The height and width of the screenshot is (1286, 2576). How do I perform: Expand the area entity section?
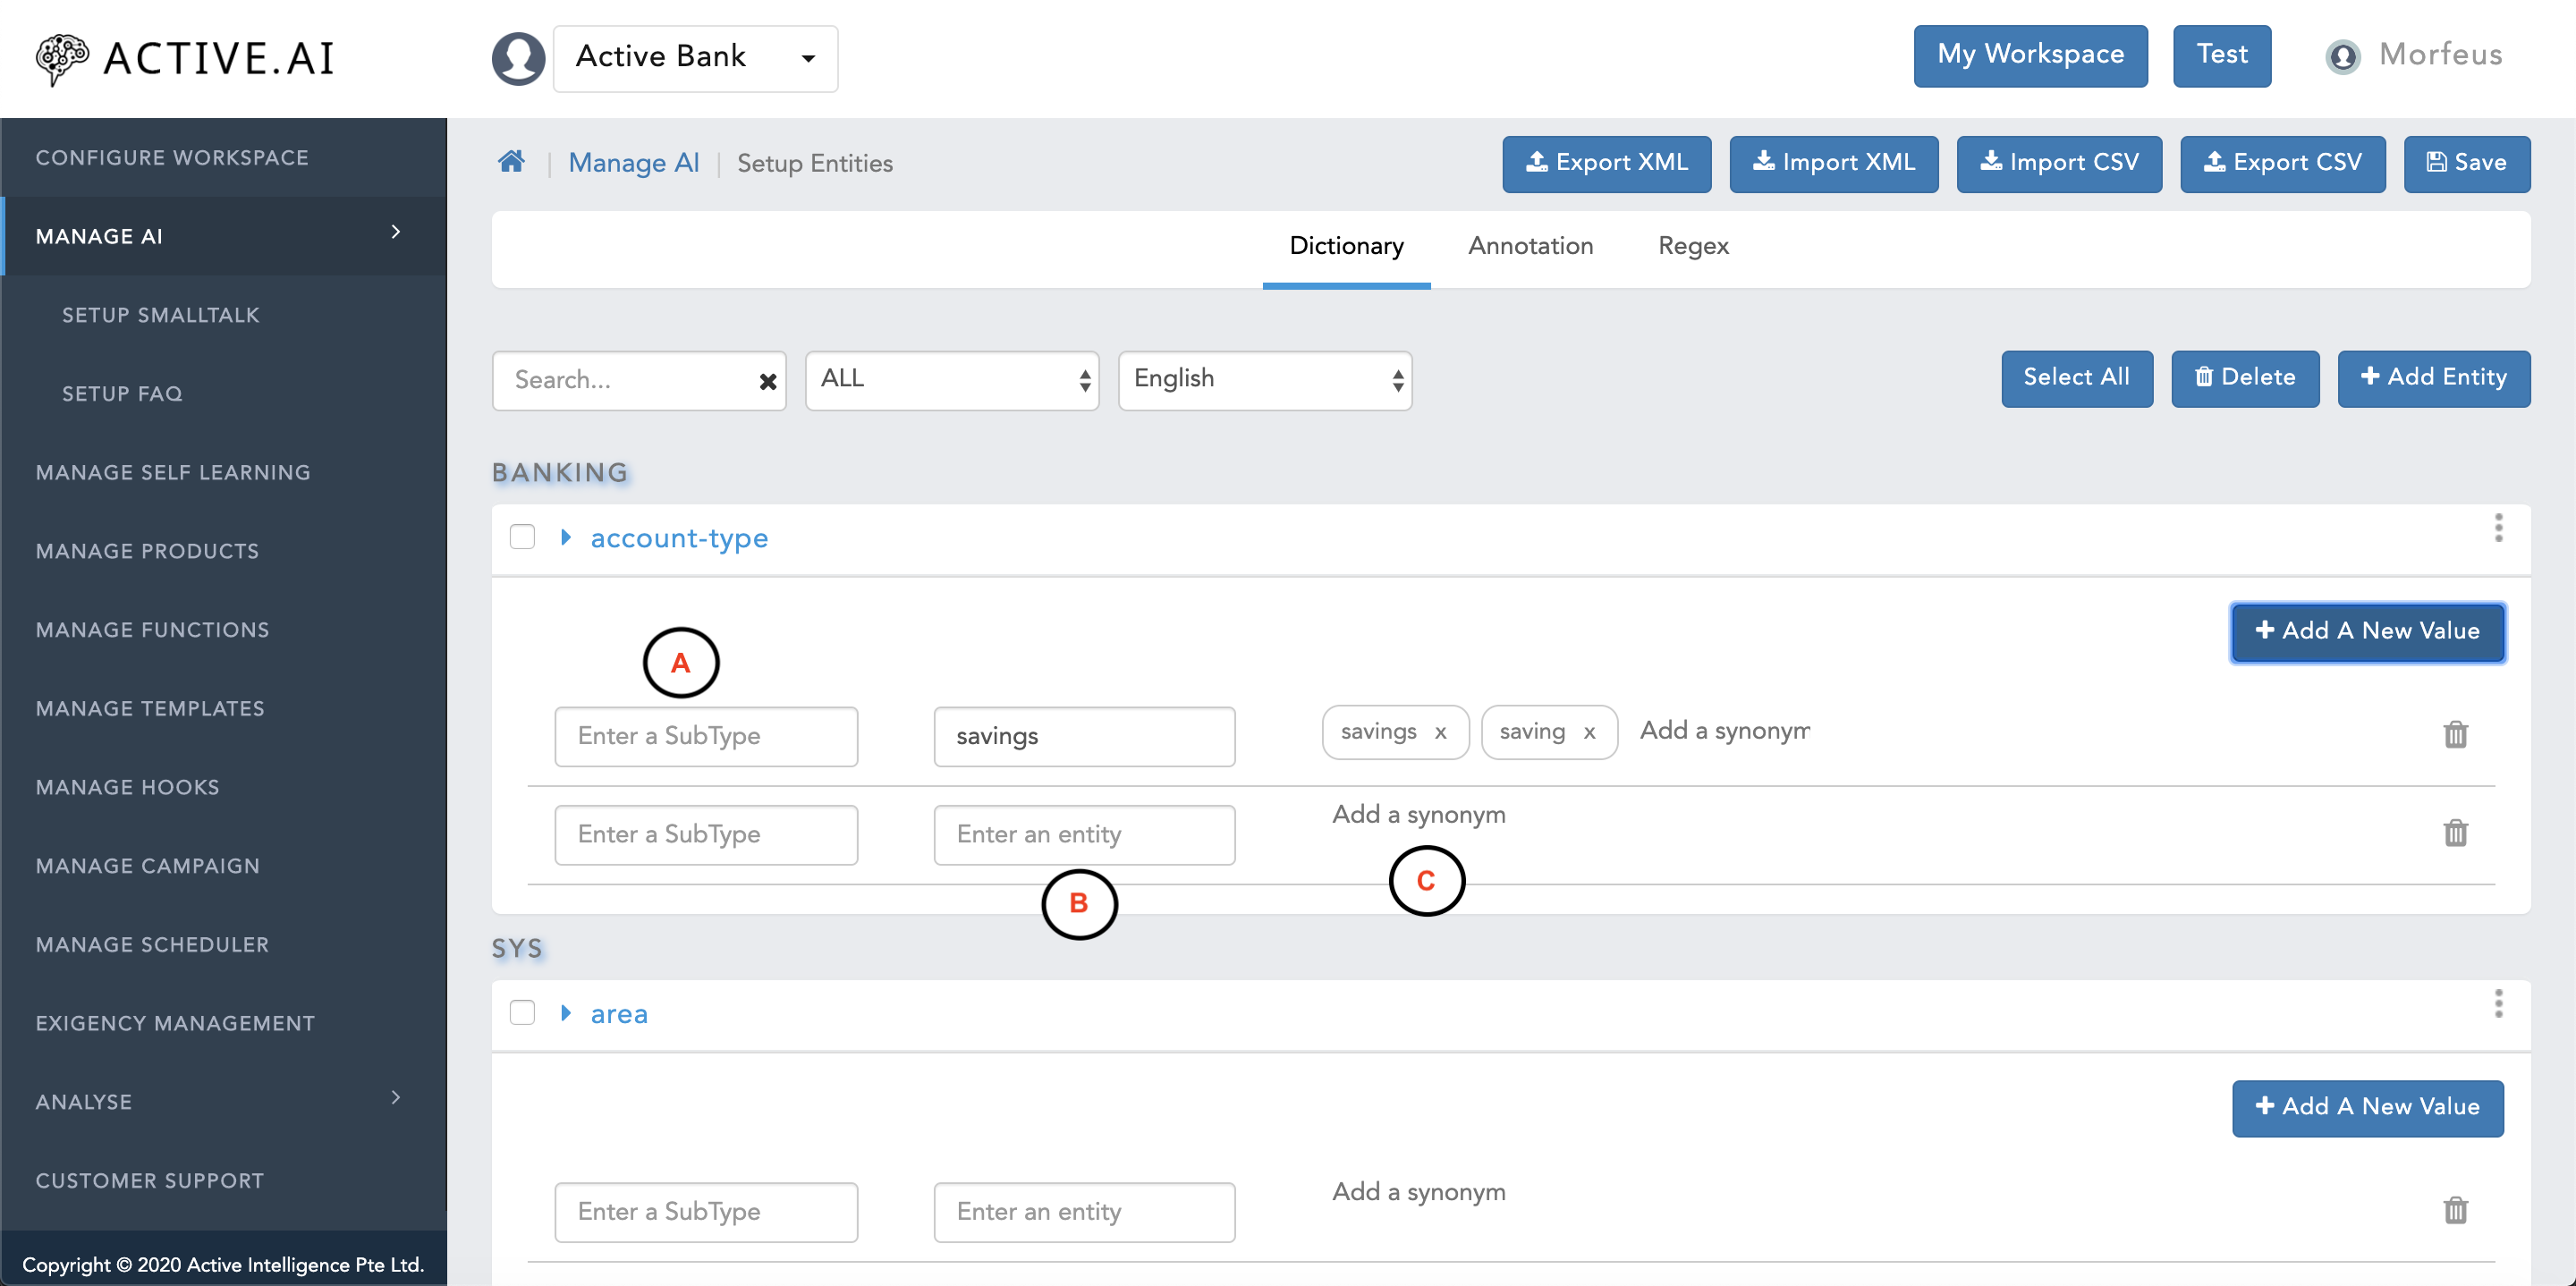[x=572, y=1013]
